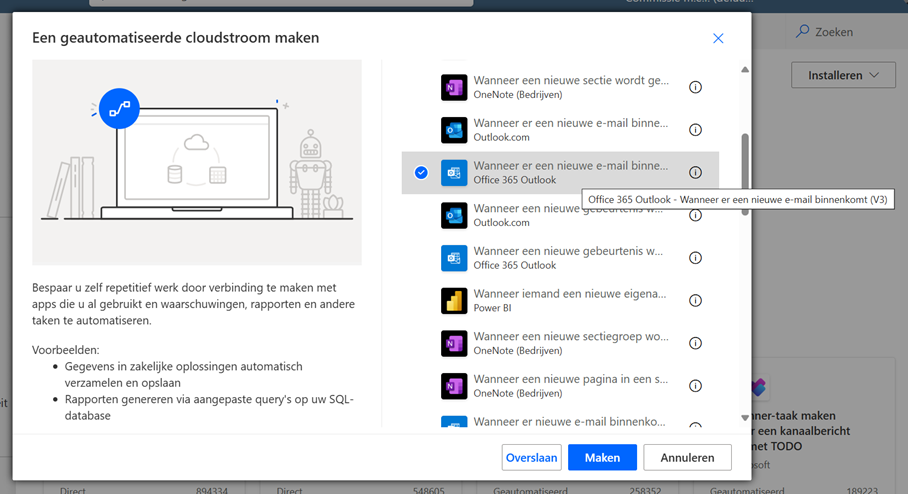908x494 pixels.
Task: Click OneNote icon for nieuwe pagina trigger
Action: (454, 386)
